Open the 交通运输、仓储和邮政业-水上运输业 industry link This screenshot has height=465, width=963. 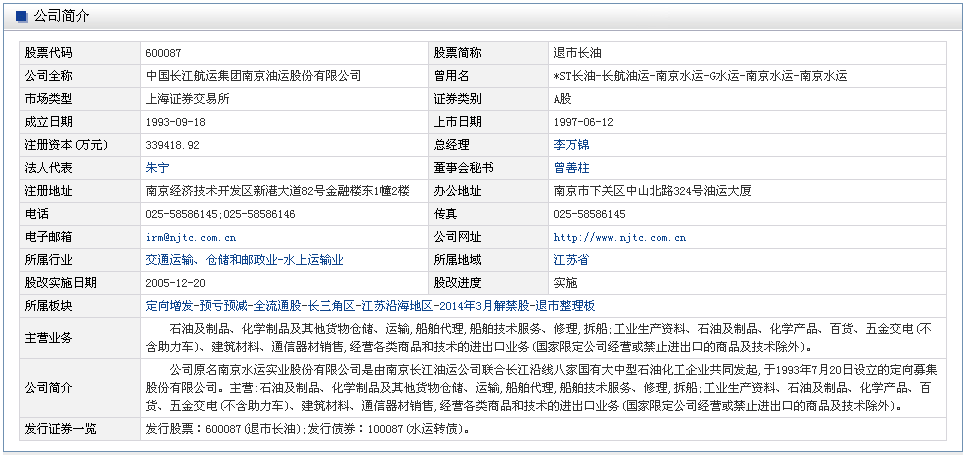pyautogui.click(x=244, y=260)
